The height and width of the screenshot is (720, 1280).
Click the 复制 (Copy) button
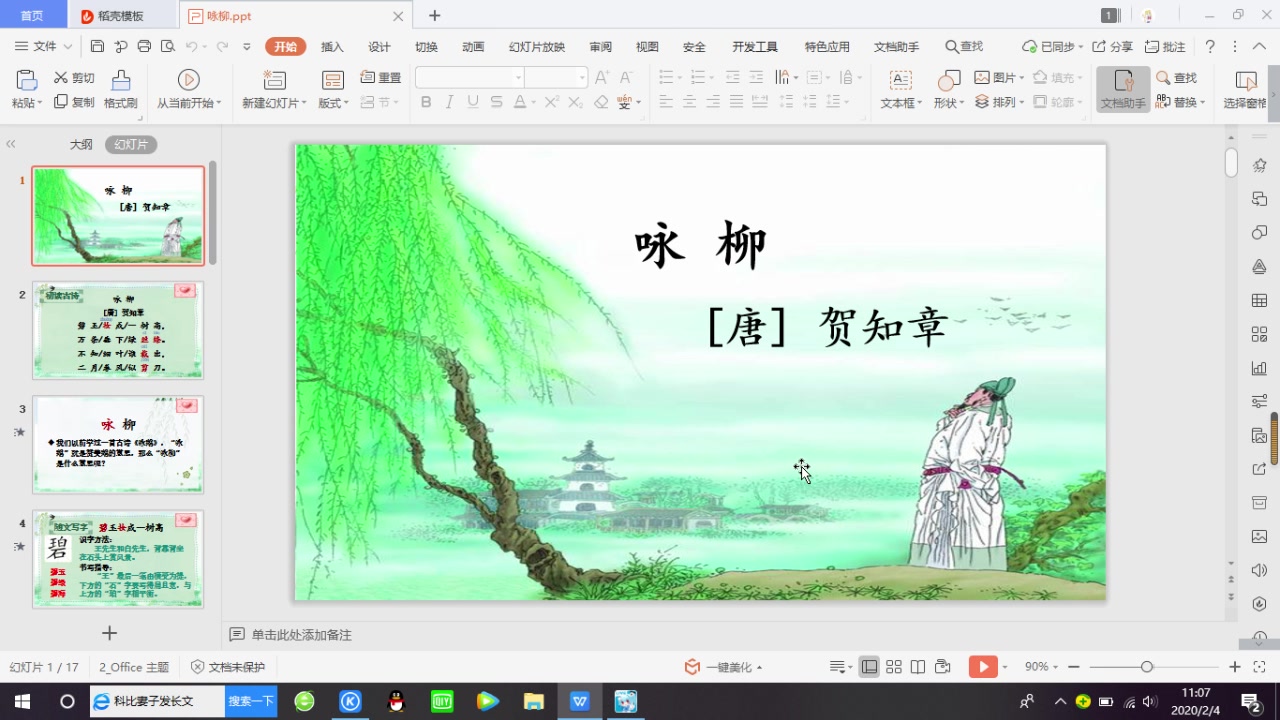click(74, 102)
